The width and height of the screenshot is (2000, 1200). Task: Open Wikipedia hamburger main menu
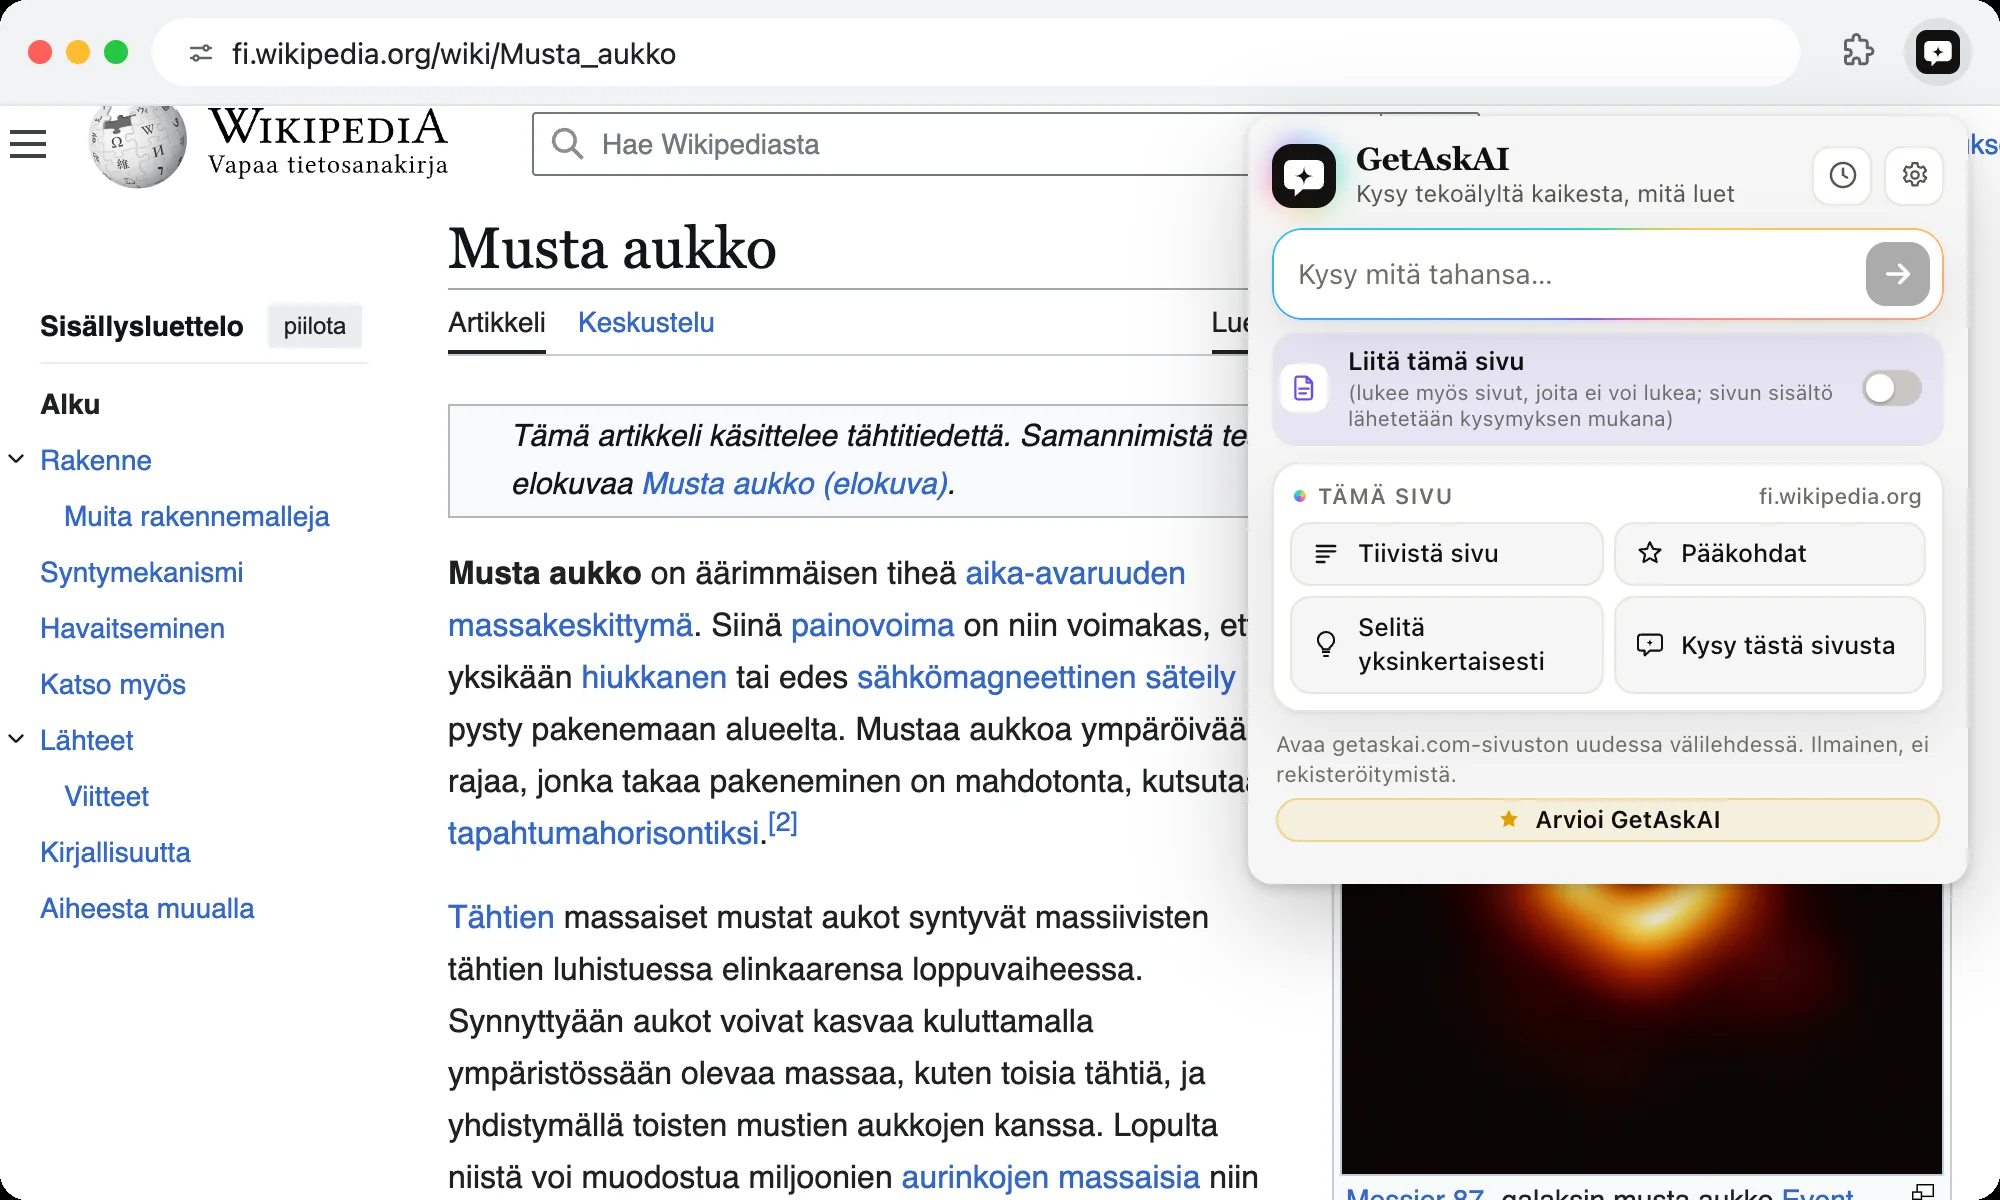tap(28, 144)
